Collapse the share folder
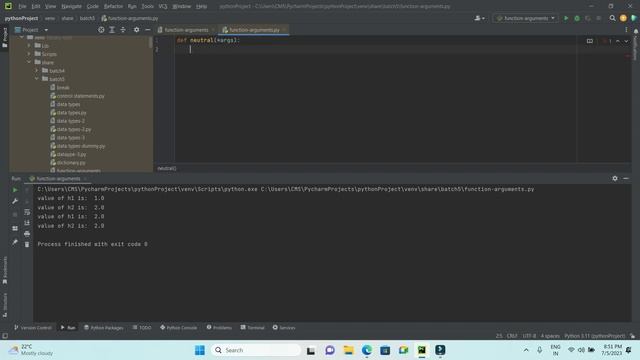Viewport: 640px width, 360px height. pyautogui.click(x=29, y=62)
